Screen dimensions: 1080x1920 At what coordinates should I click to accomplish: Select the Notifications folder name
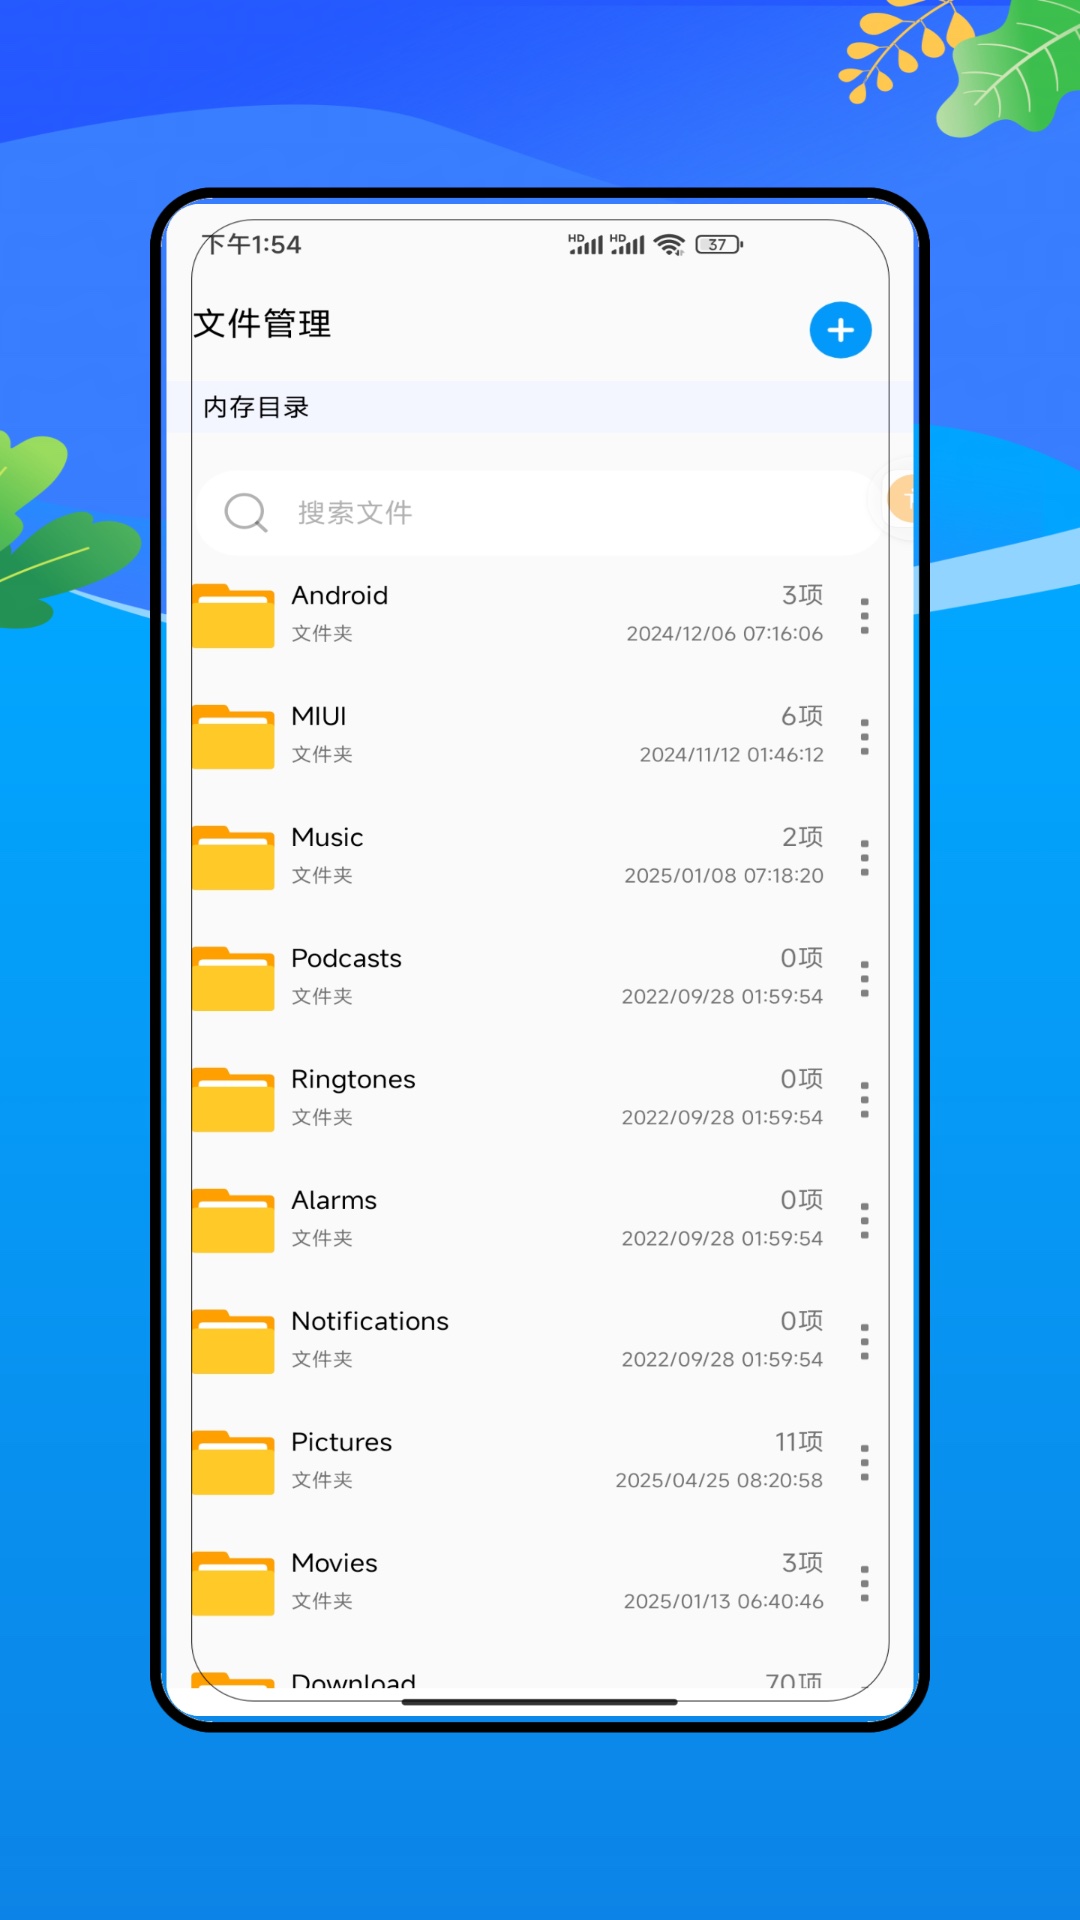click(369, 1321)
